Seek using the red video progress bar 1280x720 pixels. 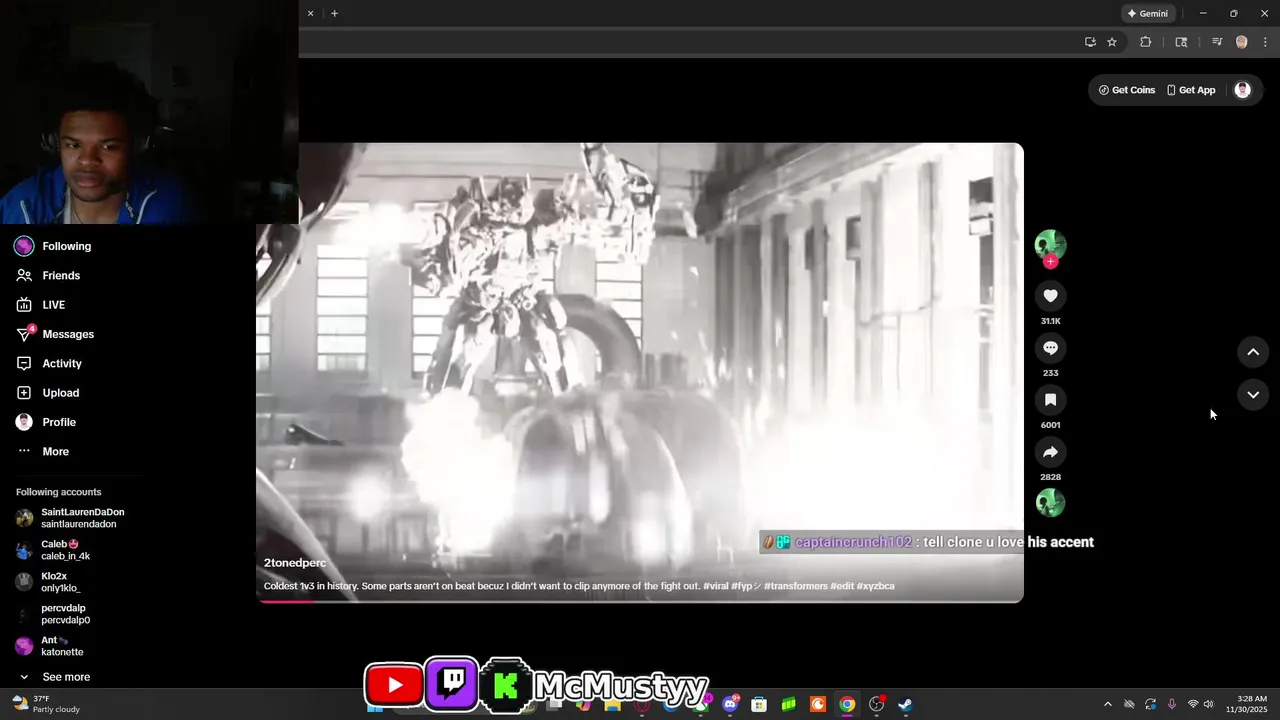pos(640,601)
